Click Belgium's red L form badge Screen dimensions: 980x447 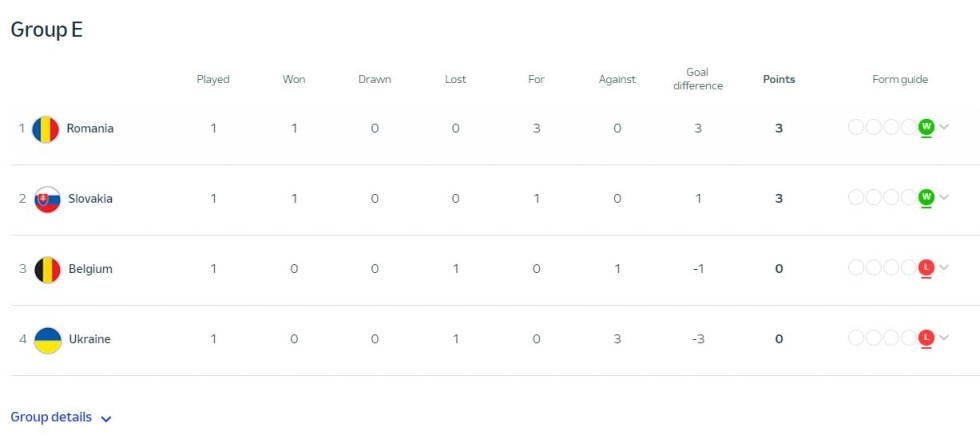(x=926, y=268)
